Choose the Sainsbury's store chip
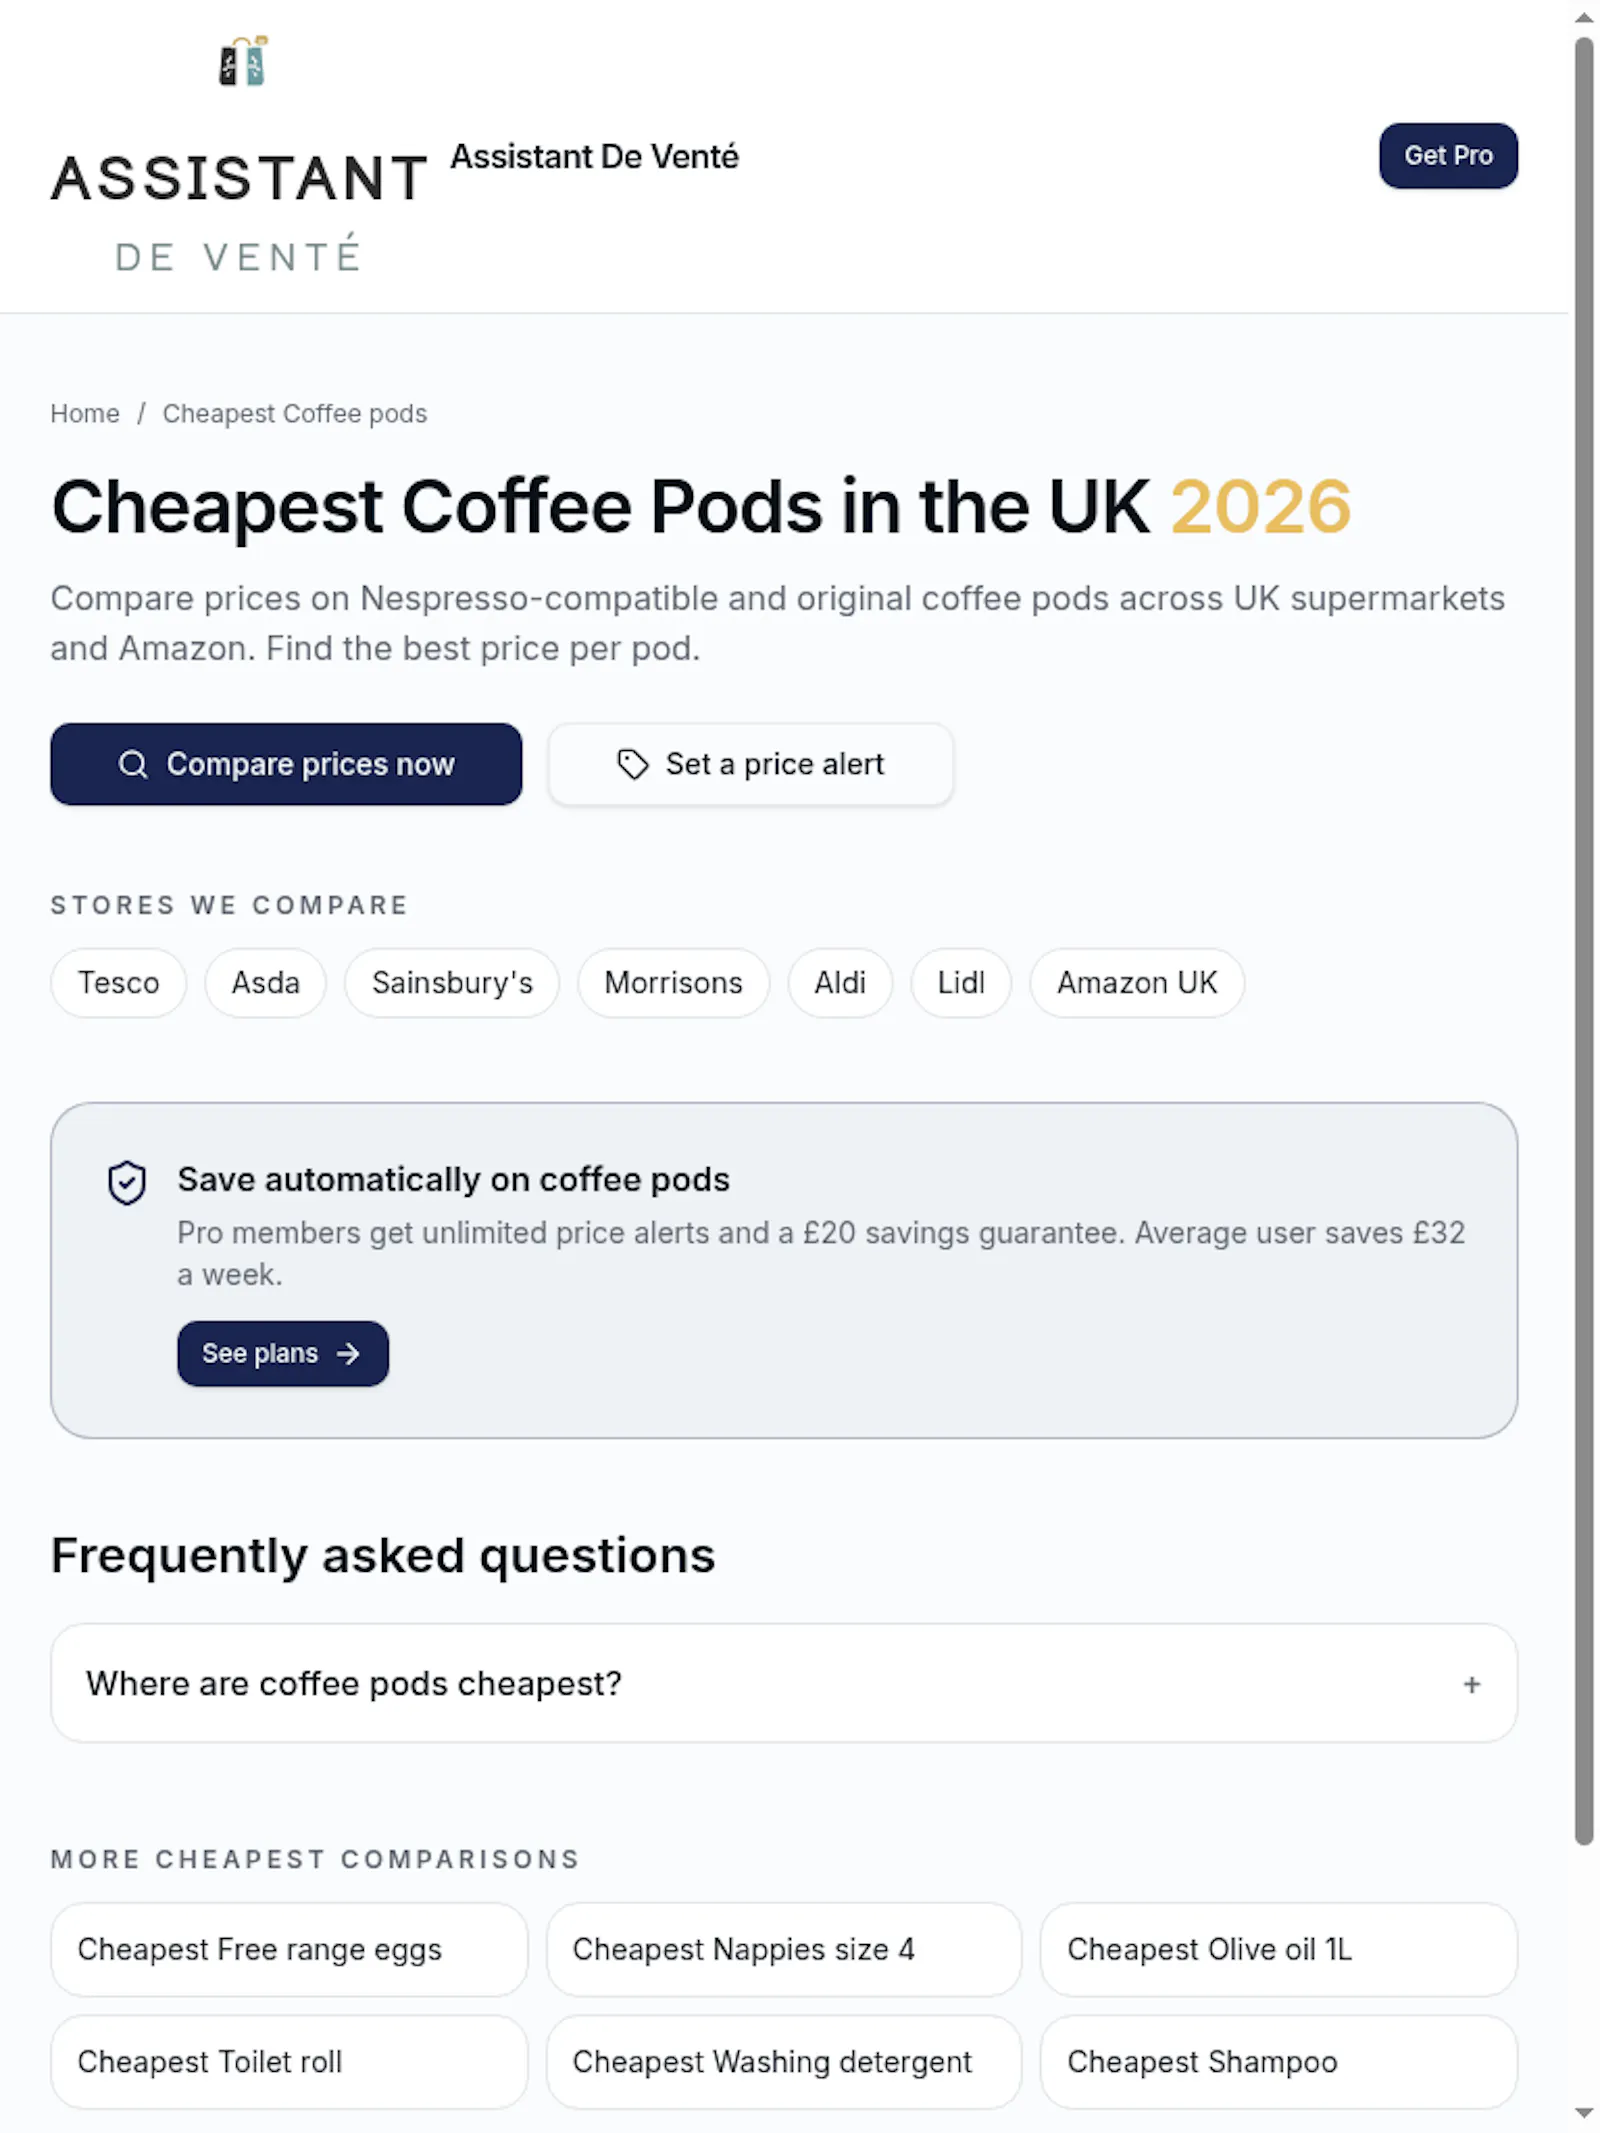The width and height of the screenshot is (1600, 2133). coord(452,982)
